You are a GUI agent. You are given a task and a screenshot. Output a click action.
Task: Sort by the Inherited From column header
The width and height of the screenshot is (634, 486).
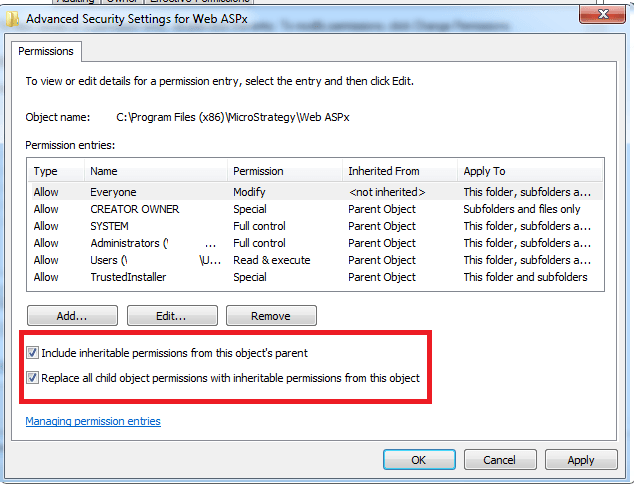384,171
